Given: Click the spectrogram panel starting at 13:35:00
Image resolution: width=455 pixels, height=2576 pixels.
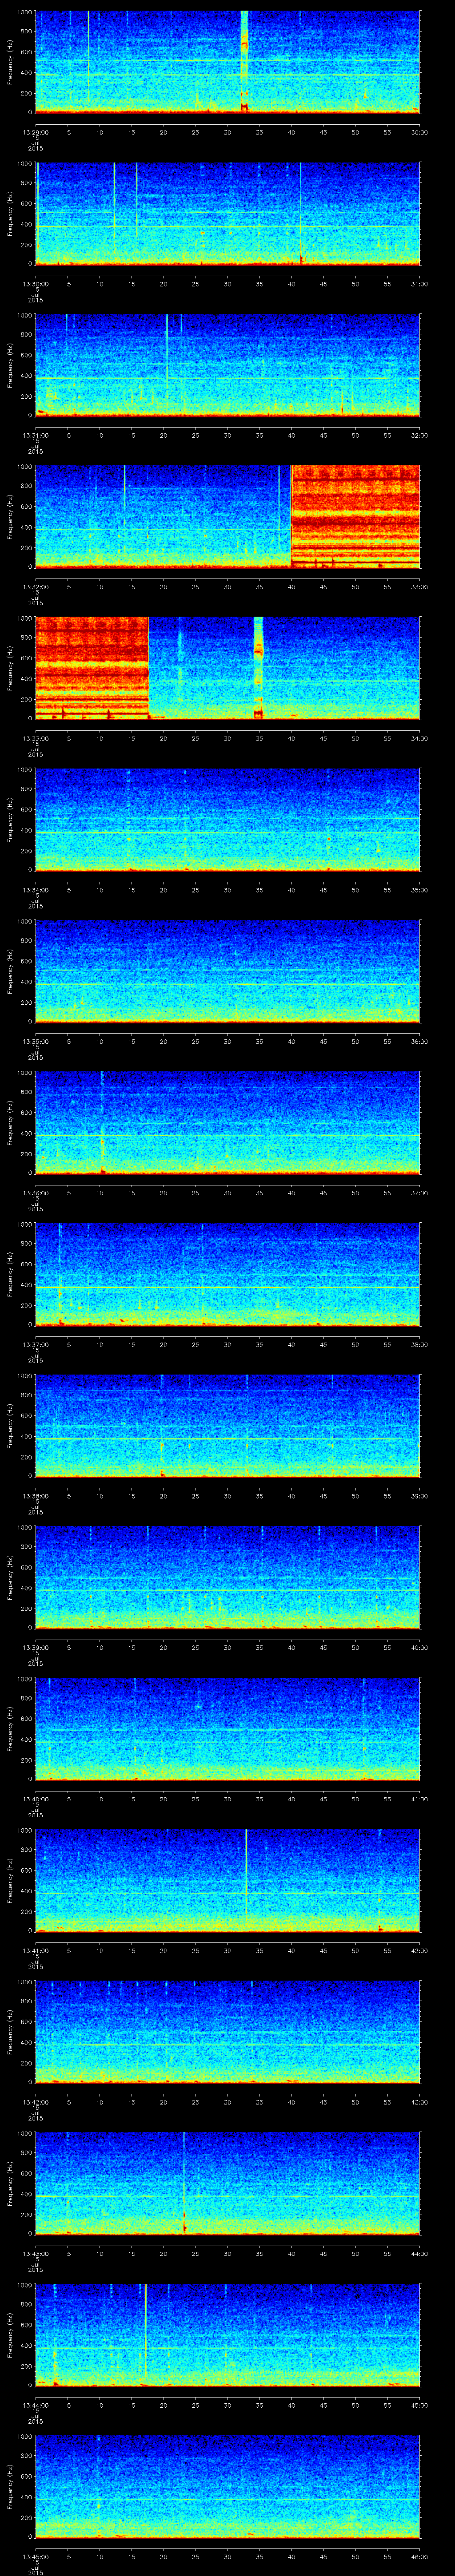Looking at the screenshot, I should click(x=227, y=971).
